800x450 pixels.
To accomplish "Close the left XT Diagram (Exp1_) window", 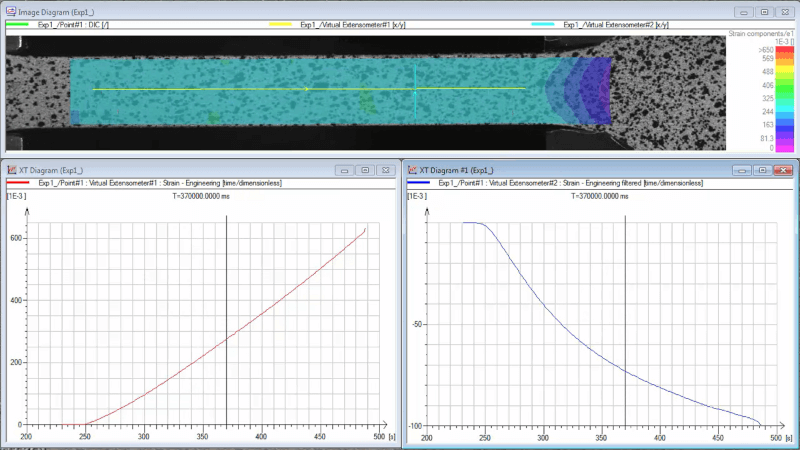I will pos(384,171).
